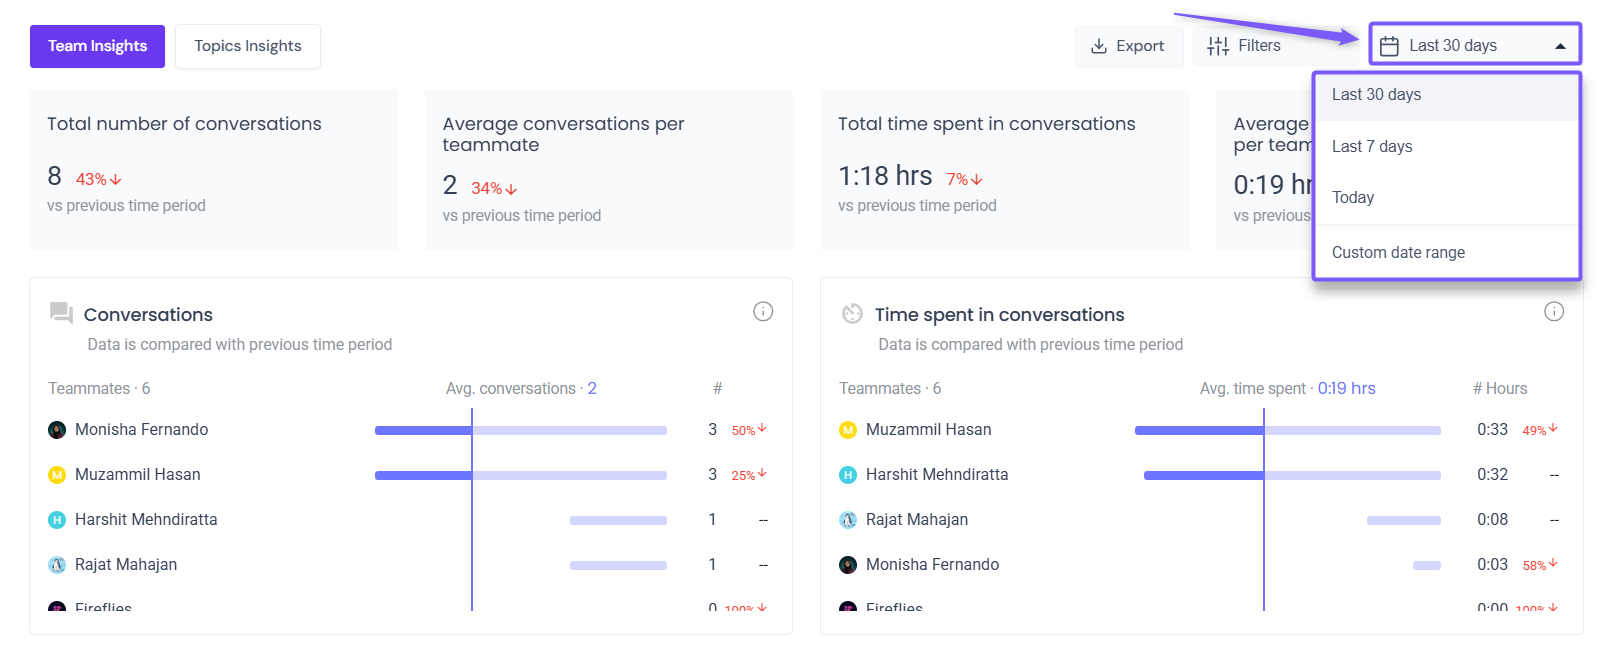Pick Custom date range option
Image resolution: width=1618 pixels, height=652 pixels.
pyautogui.click(x=1398, y=253)
